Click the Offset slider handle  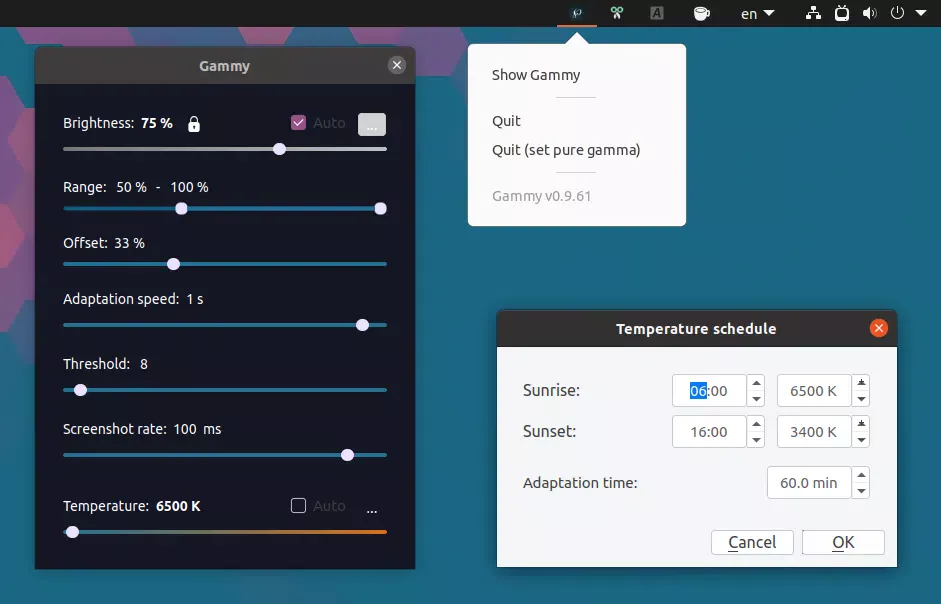pyautogui.click(x=173, y=264)
